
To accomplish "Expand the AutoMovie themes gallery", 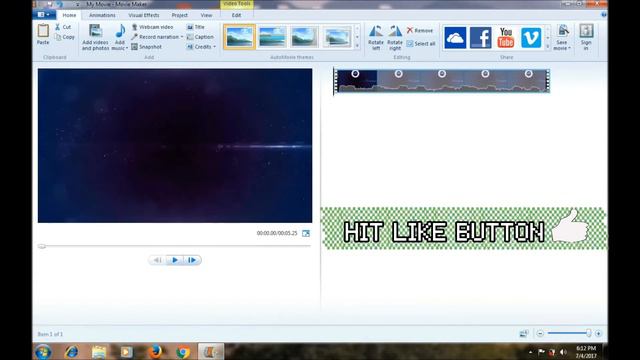I will (358, 46).
